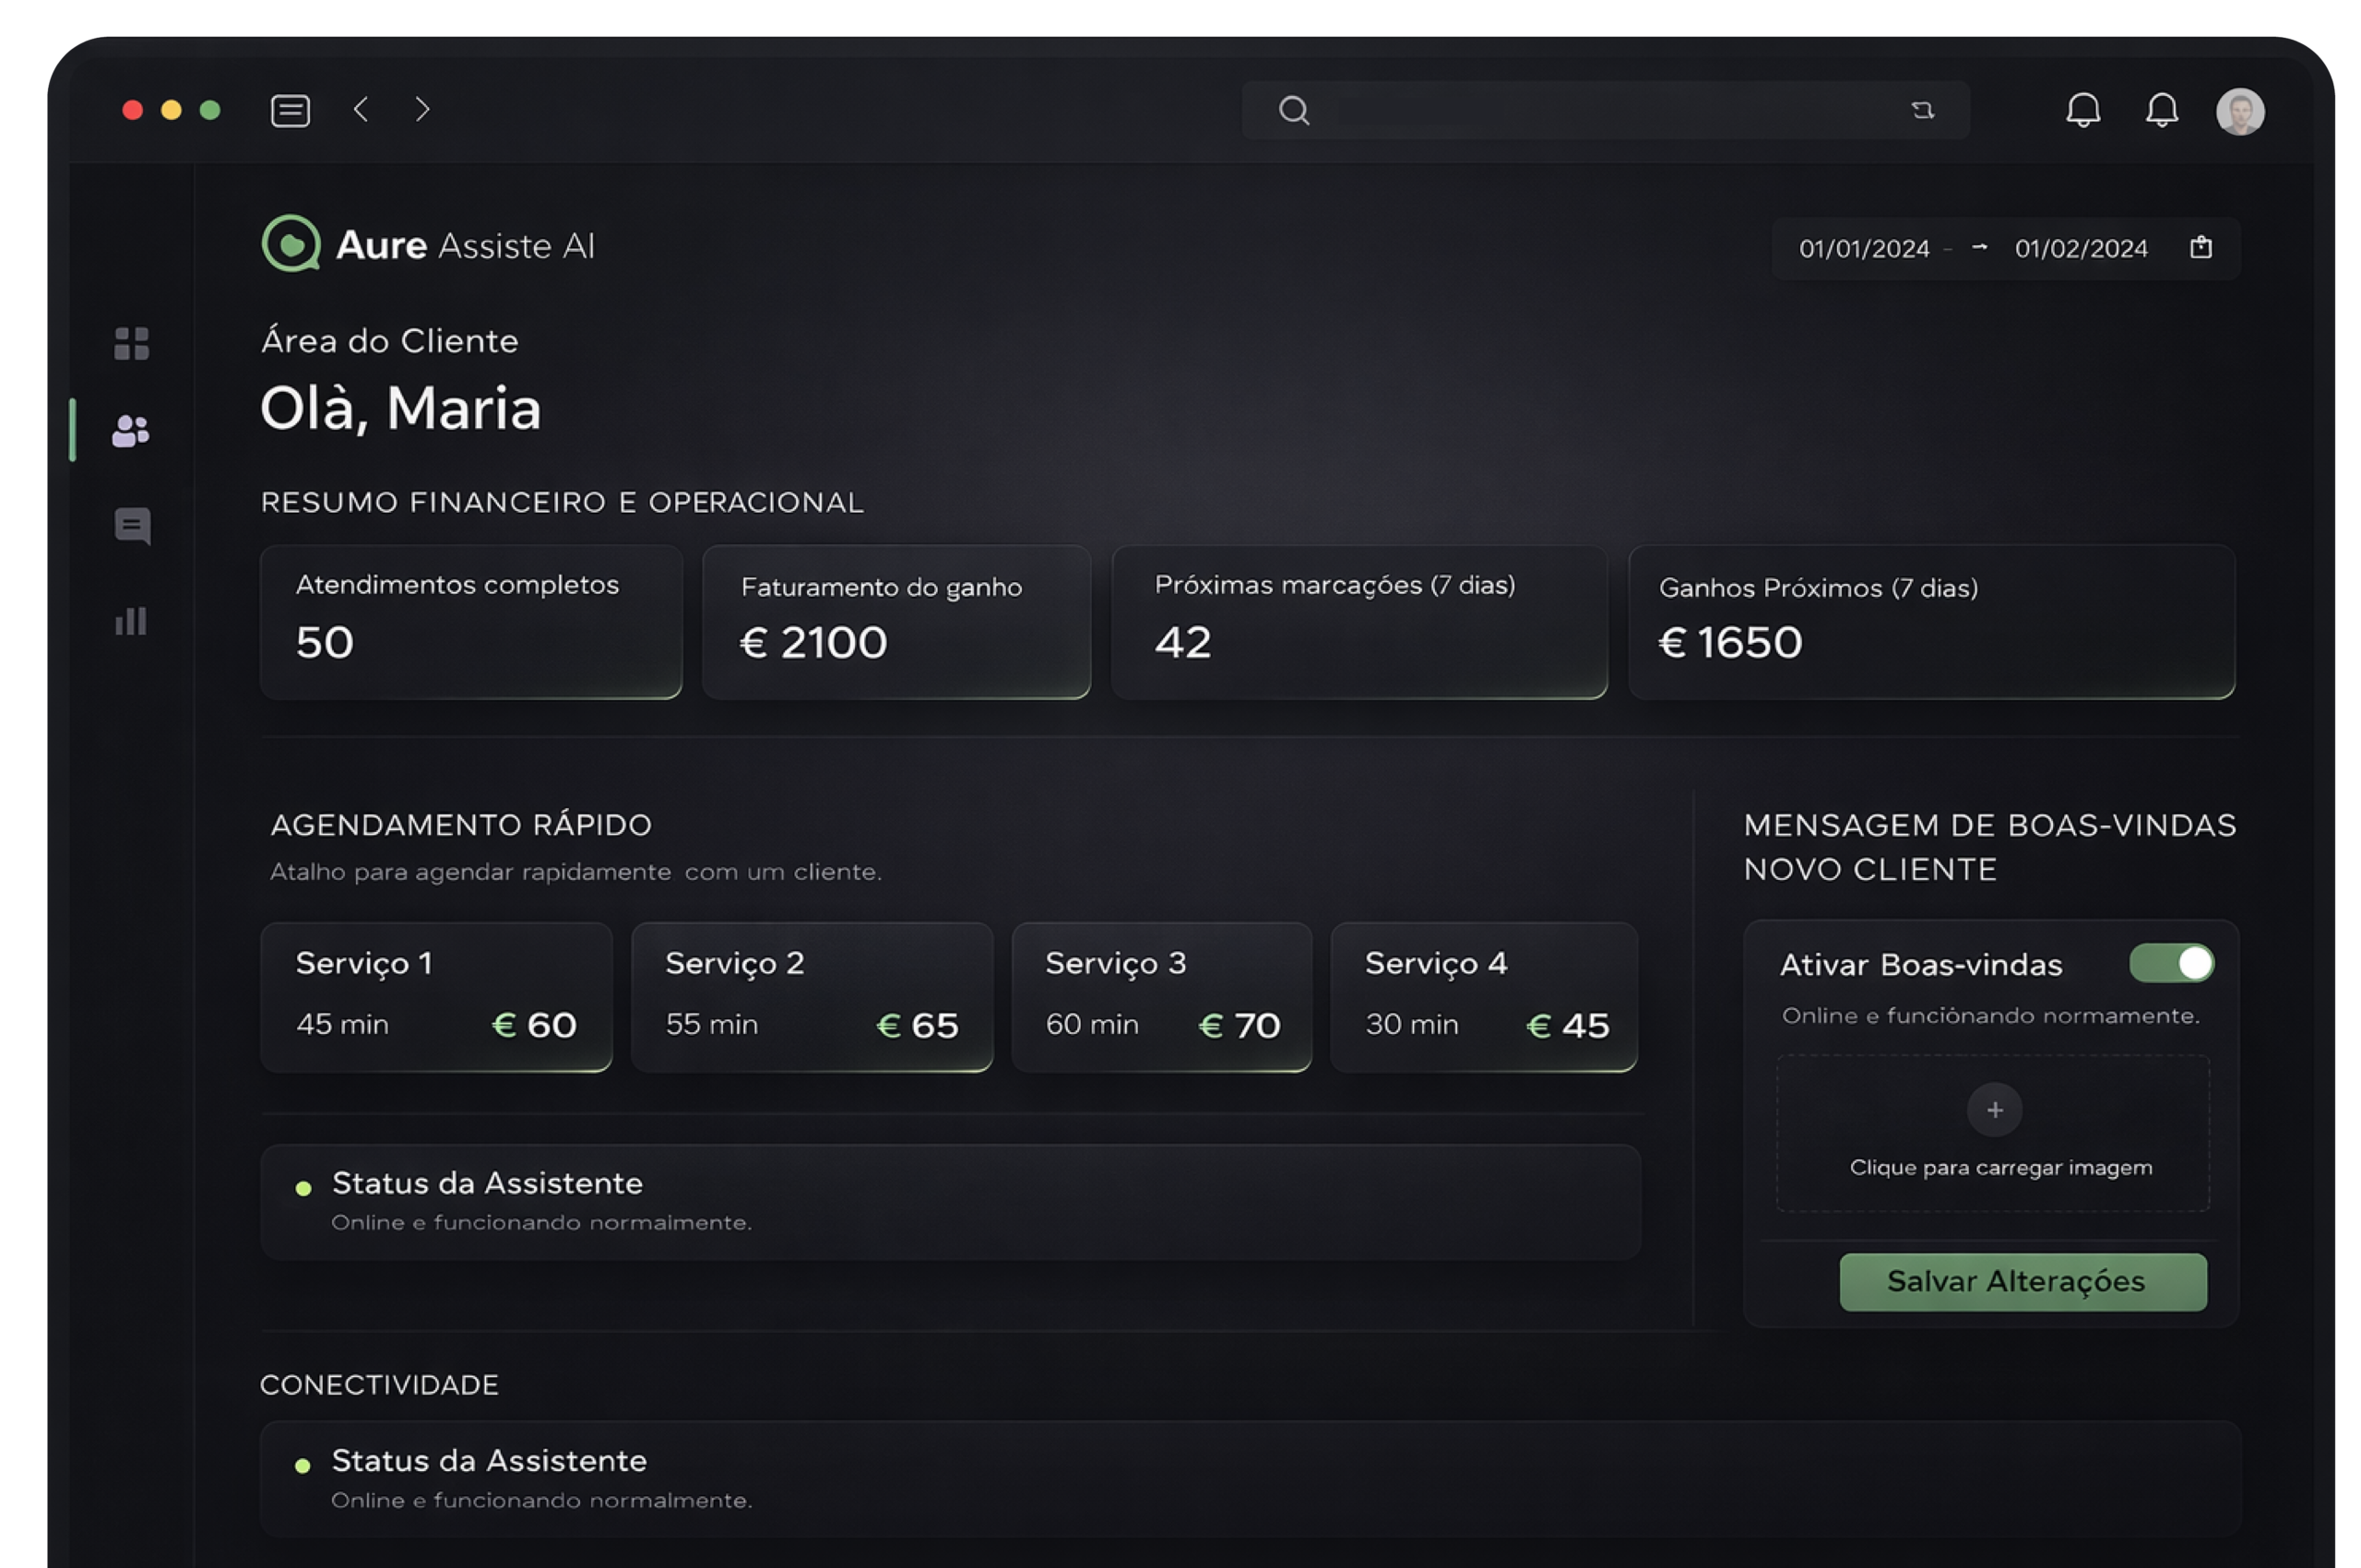The width and height of the screenshot is (2361, 1568).
Task: Click the second notification bell icon
Action: coord(2161,110)
